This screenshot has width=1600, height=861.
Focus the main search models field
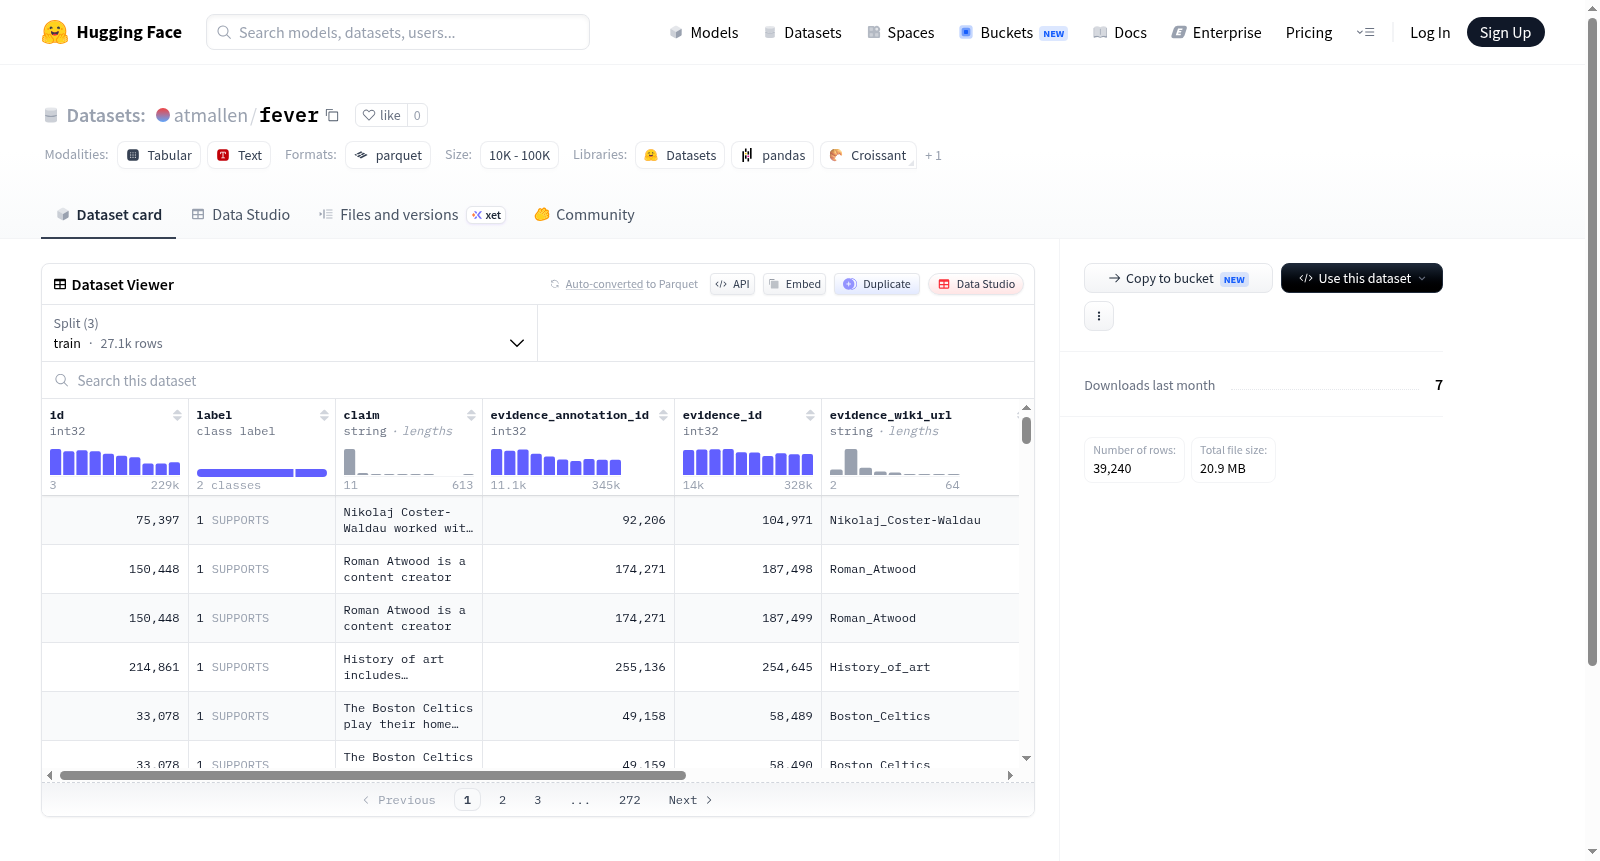pyautogui.click(x=398, y=32)
